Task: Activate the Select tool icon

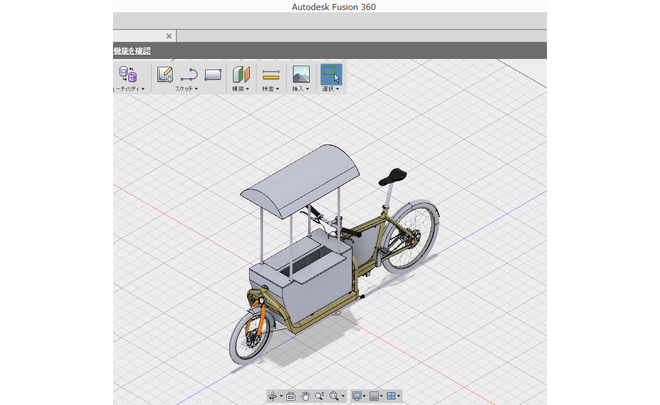Action: pos(330,74)
